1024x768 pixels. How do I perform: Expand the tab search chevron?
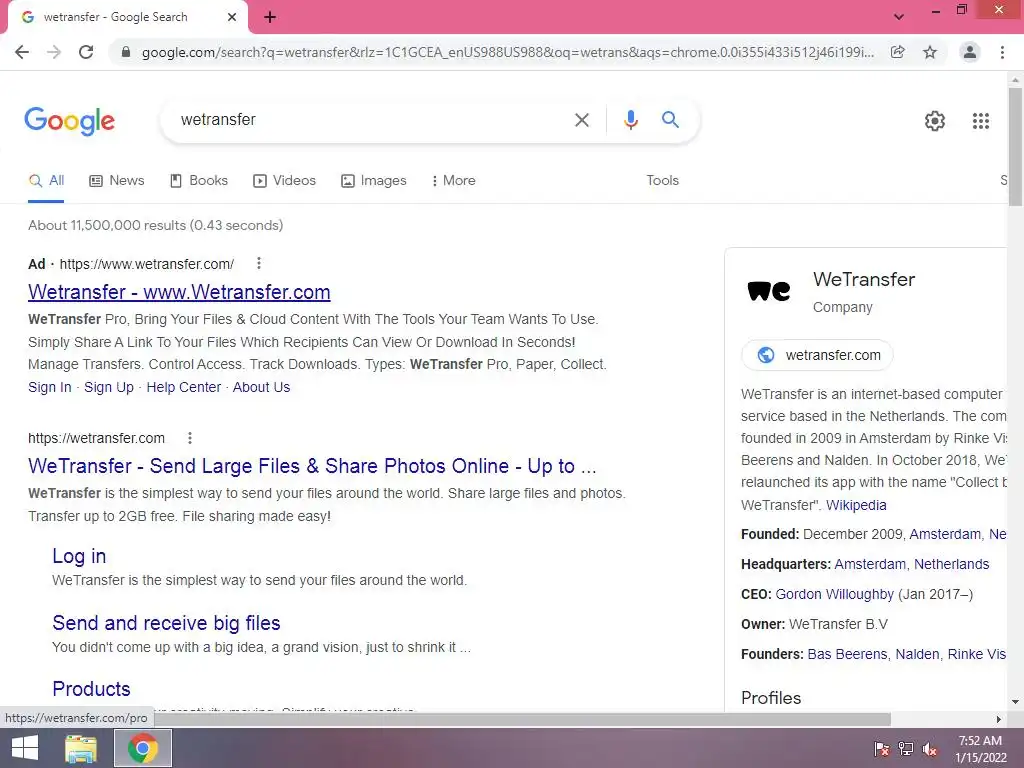click(x=899, y=17)
